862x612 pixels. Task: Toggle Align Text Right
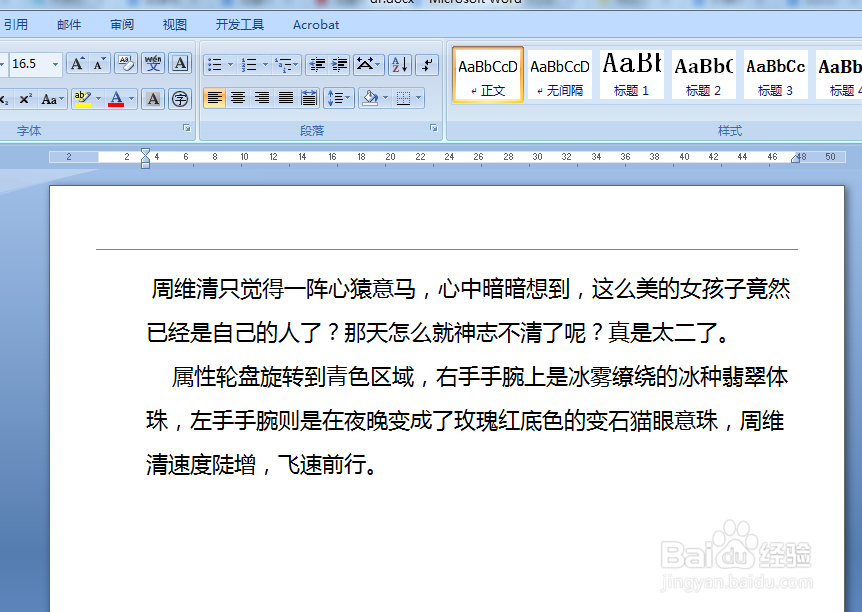tap(262, 98)
